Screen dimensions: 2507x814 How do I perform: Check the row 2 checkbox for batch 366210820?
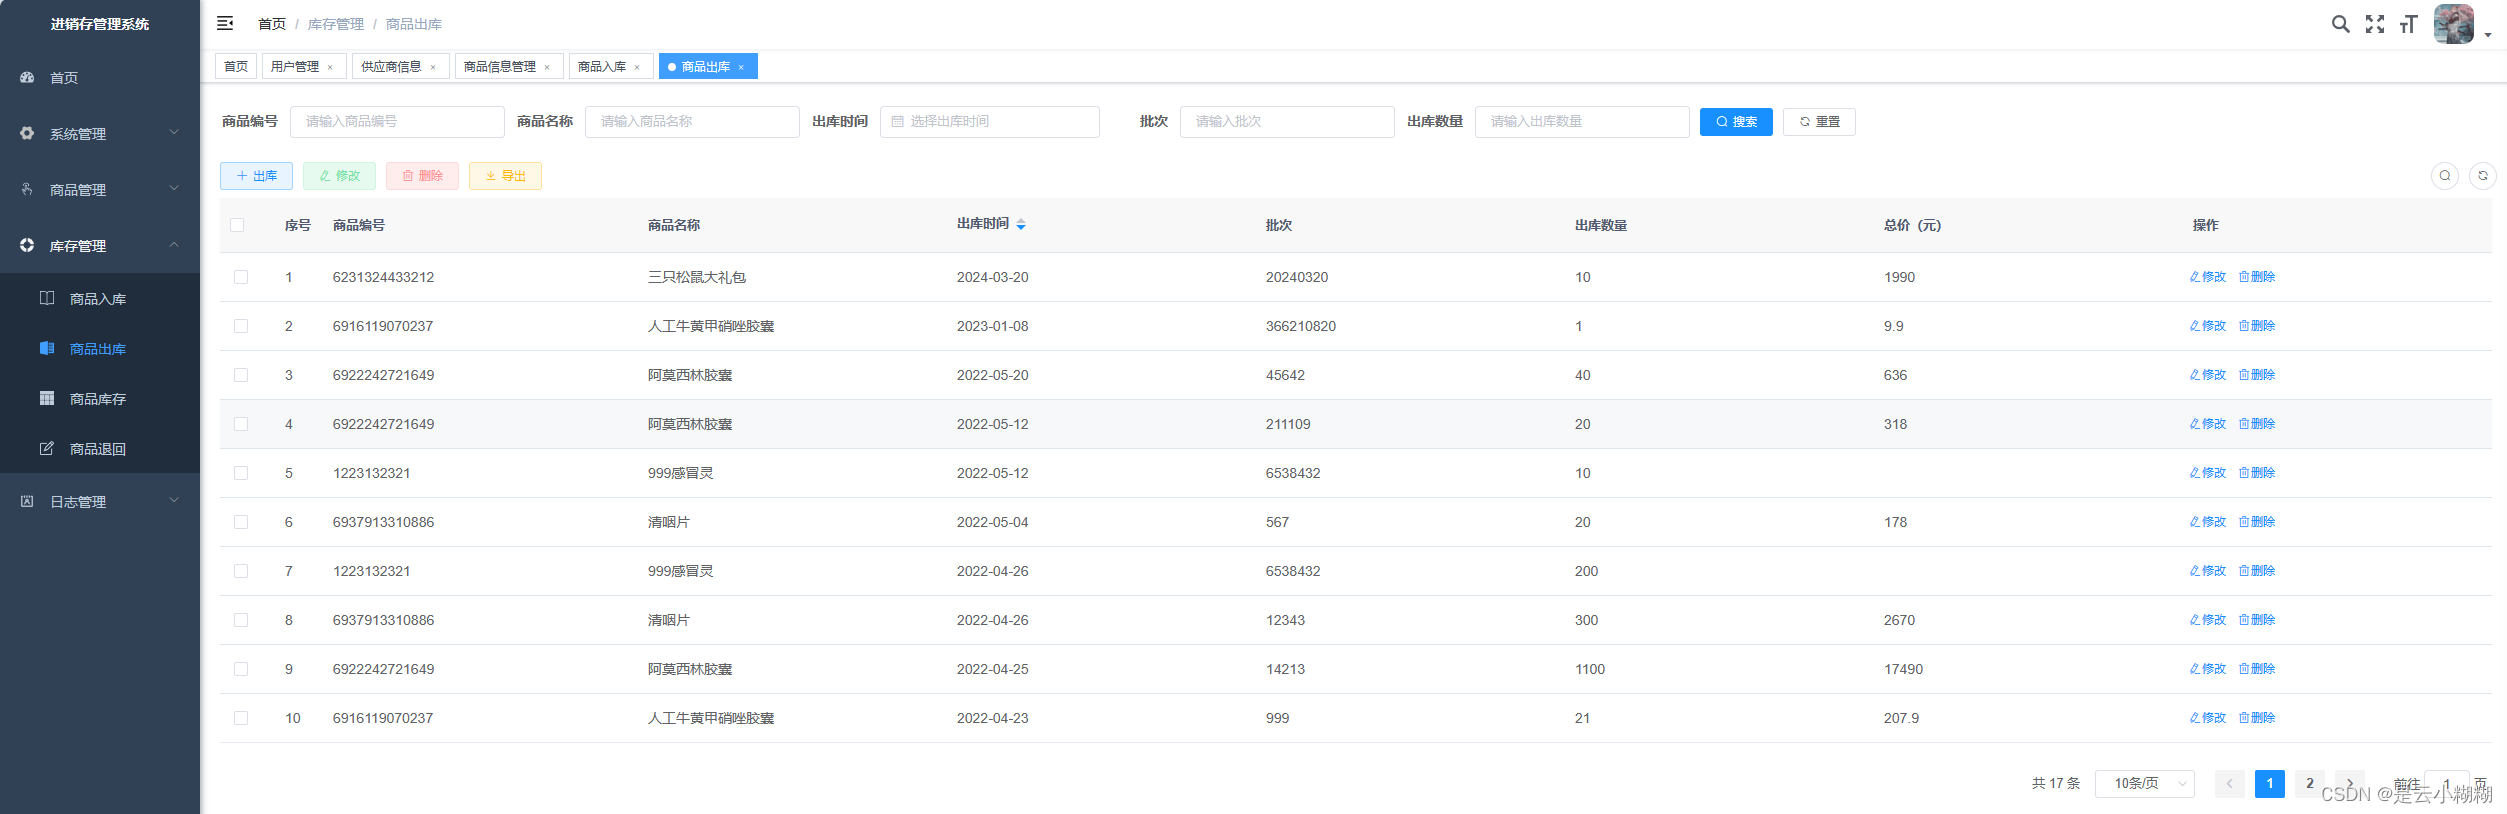241,326
